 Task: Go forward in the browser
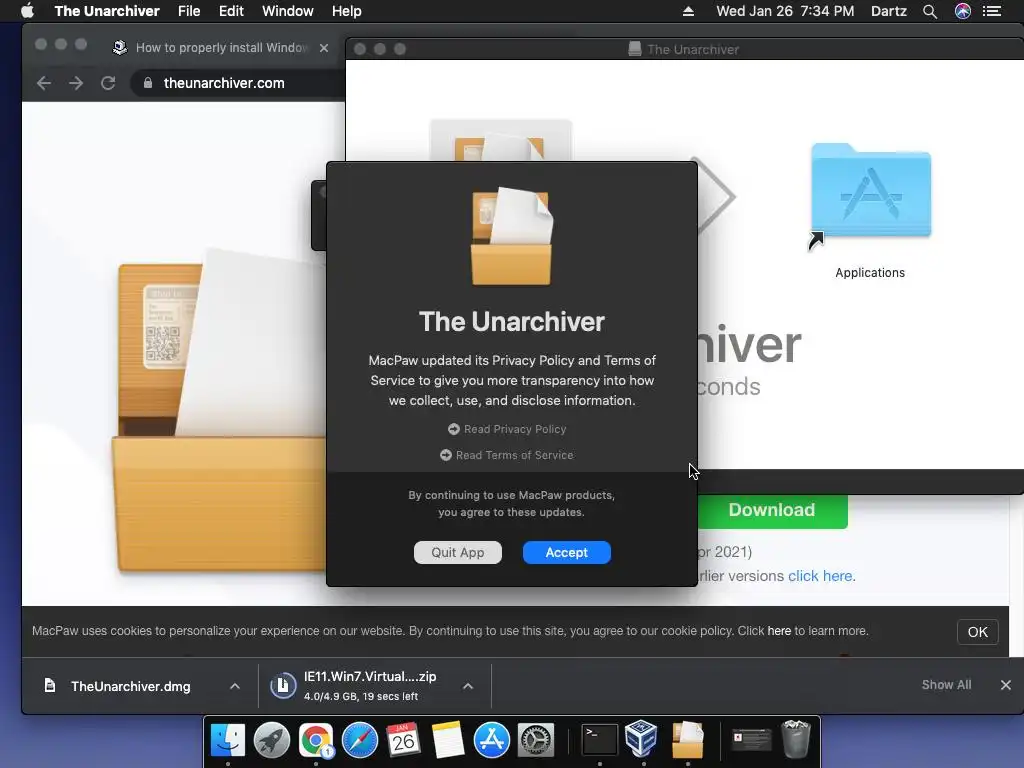click(x=76, y=83)
